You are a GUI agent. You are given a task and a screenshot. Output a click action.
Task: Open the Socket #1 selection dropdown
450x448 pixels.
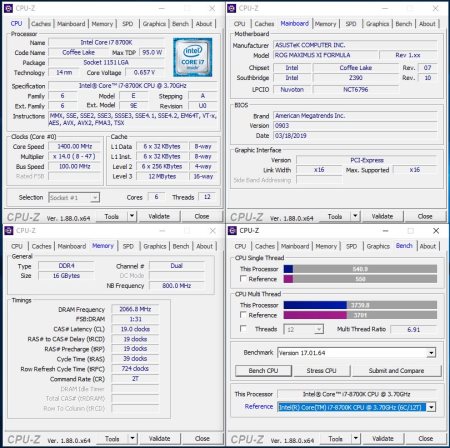pos(95,198)
